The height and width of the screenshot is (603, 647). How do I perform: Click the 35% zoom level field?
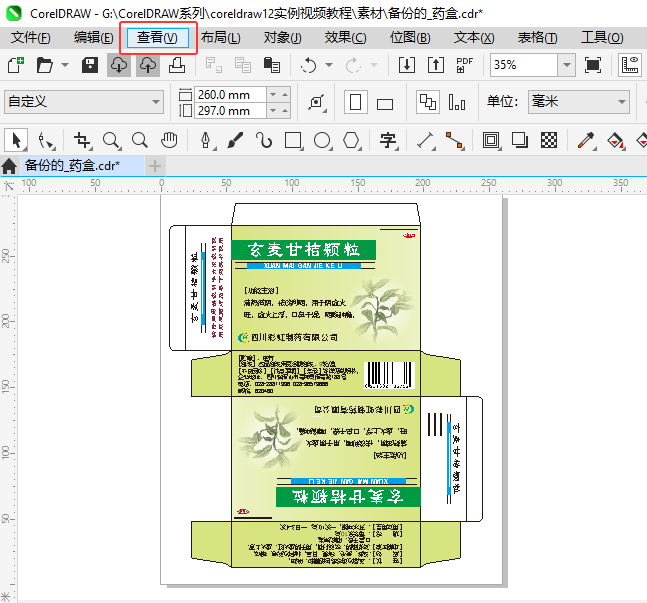pos(524,65)
